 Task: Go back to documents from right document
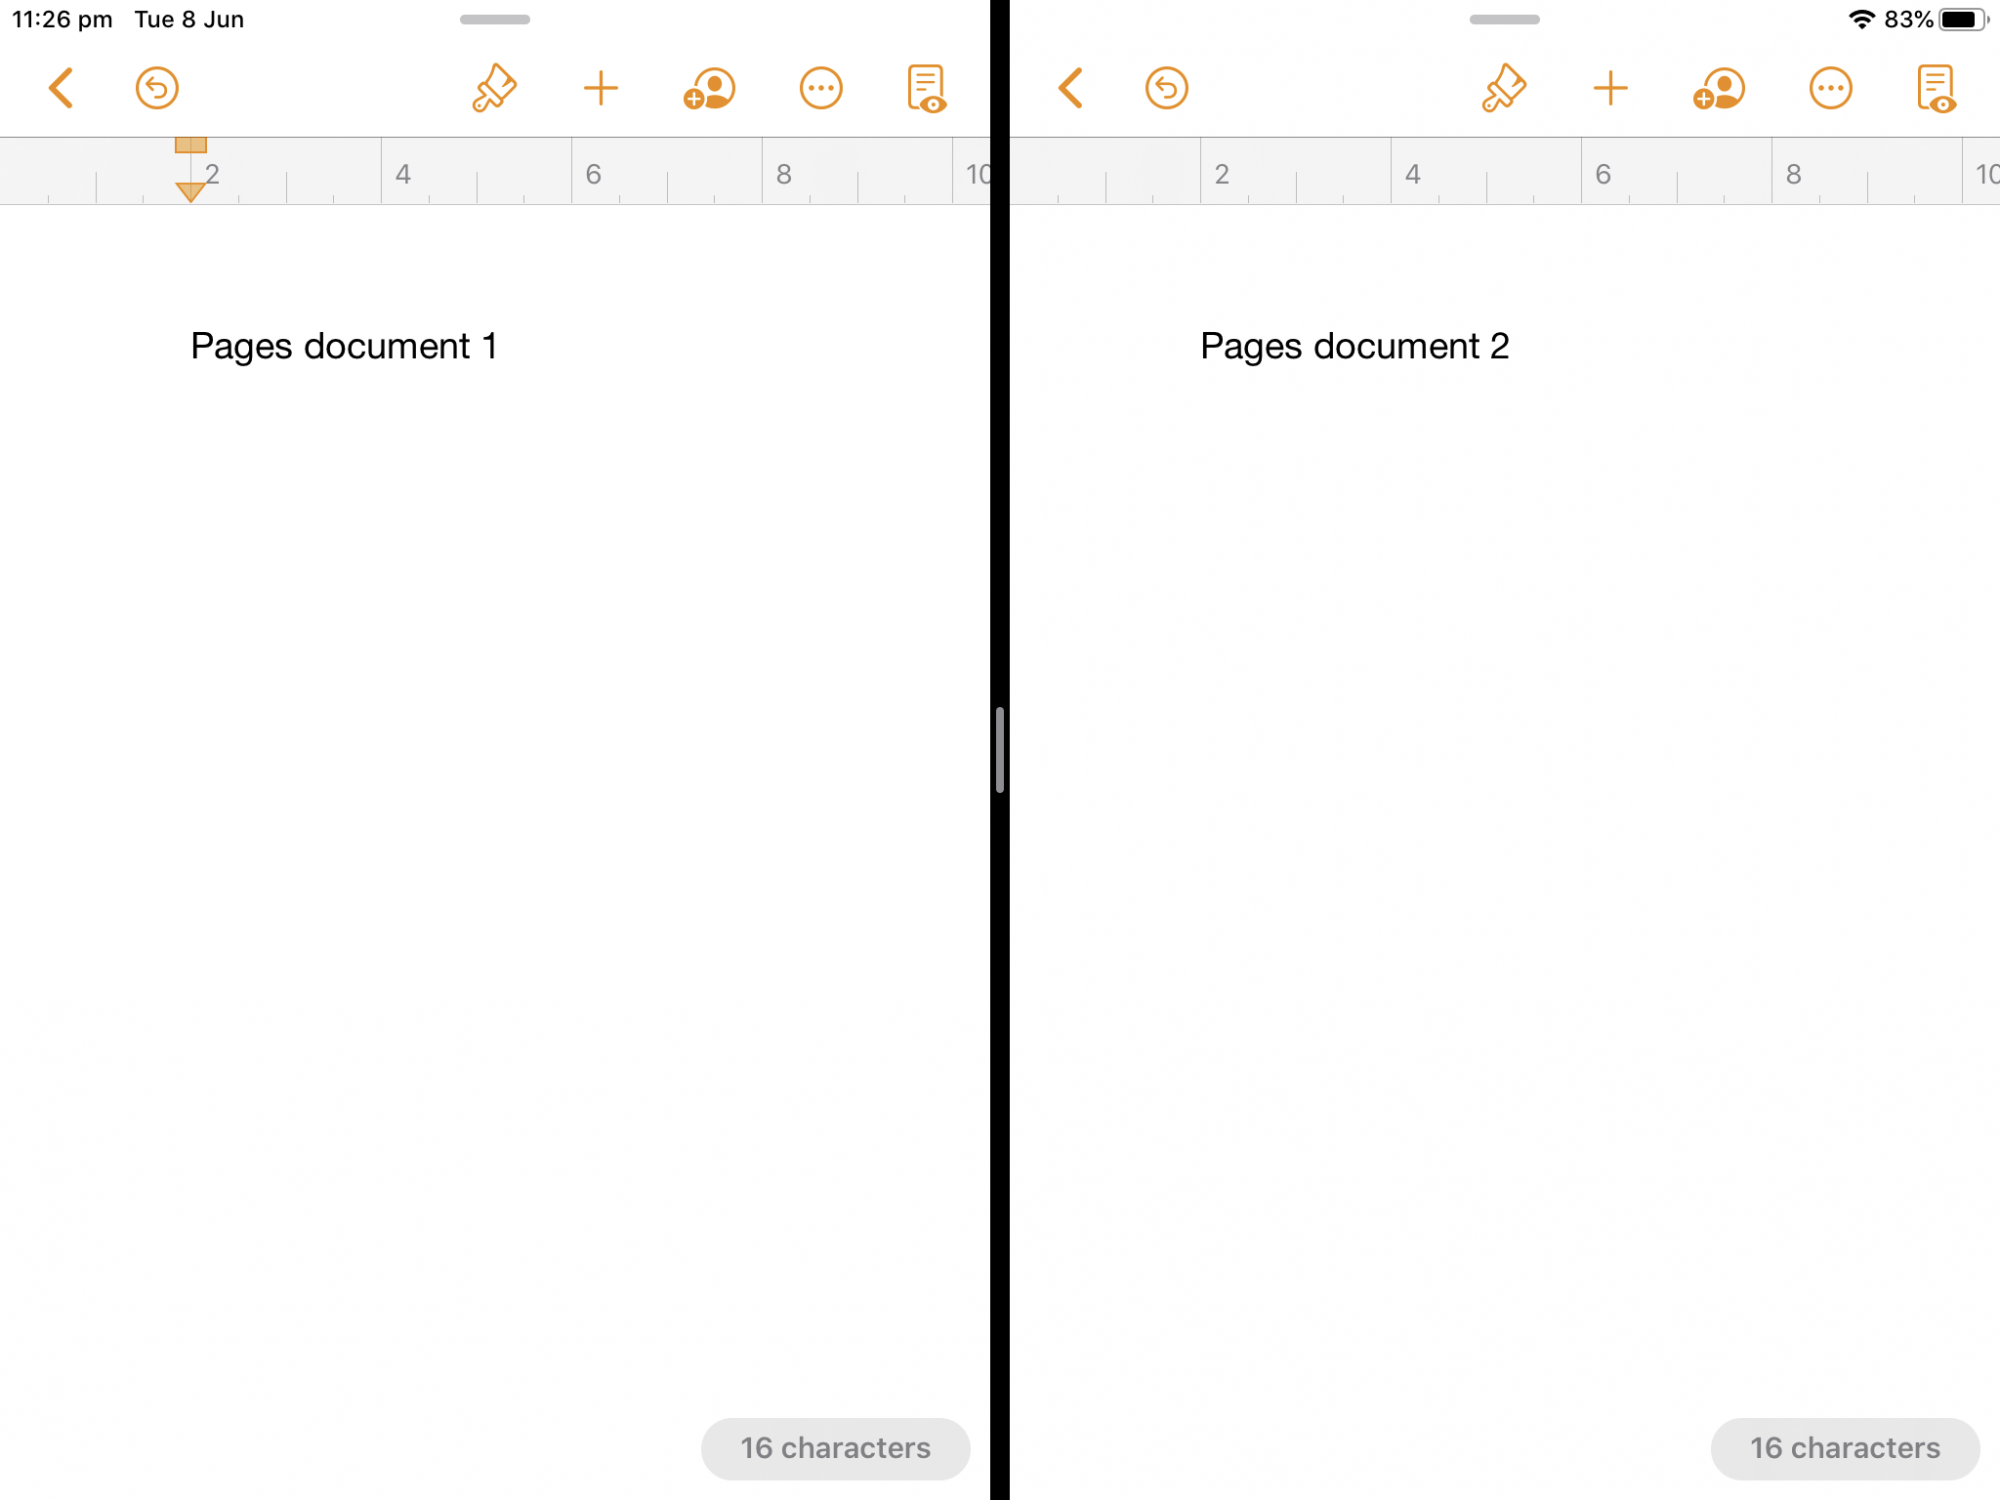click(x=1070, y=88)
